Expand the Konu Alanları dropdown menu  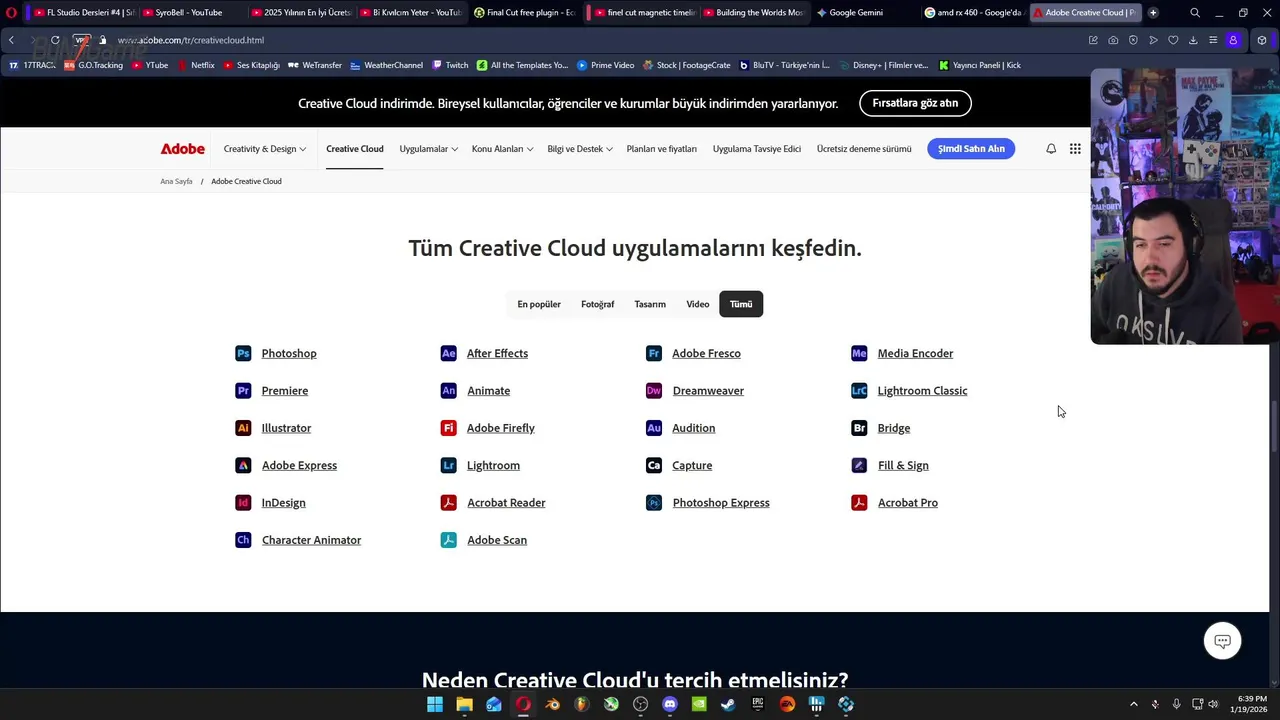point(502,149)
